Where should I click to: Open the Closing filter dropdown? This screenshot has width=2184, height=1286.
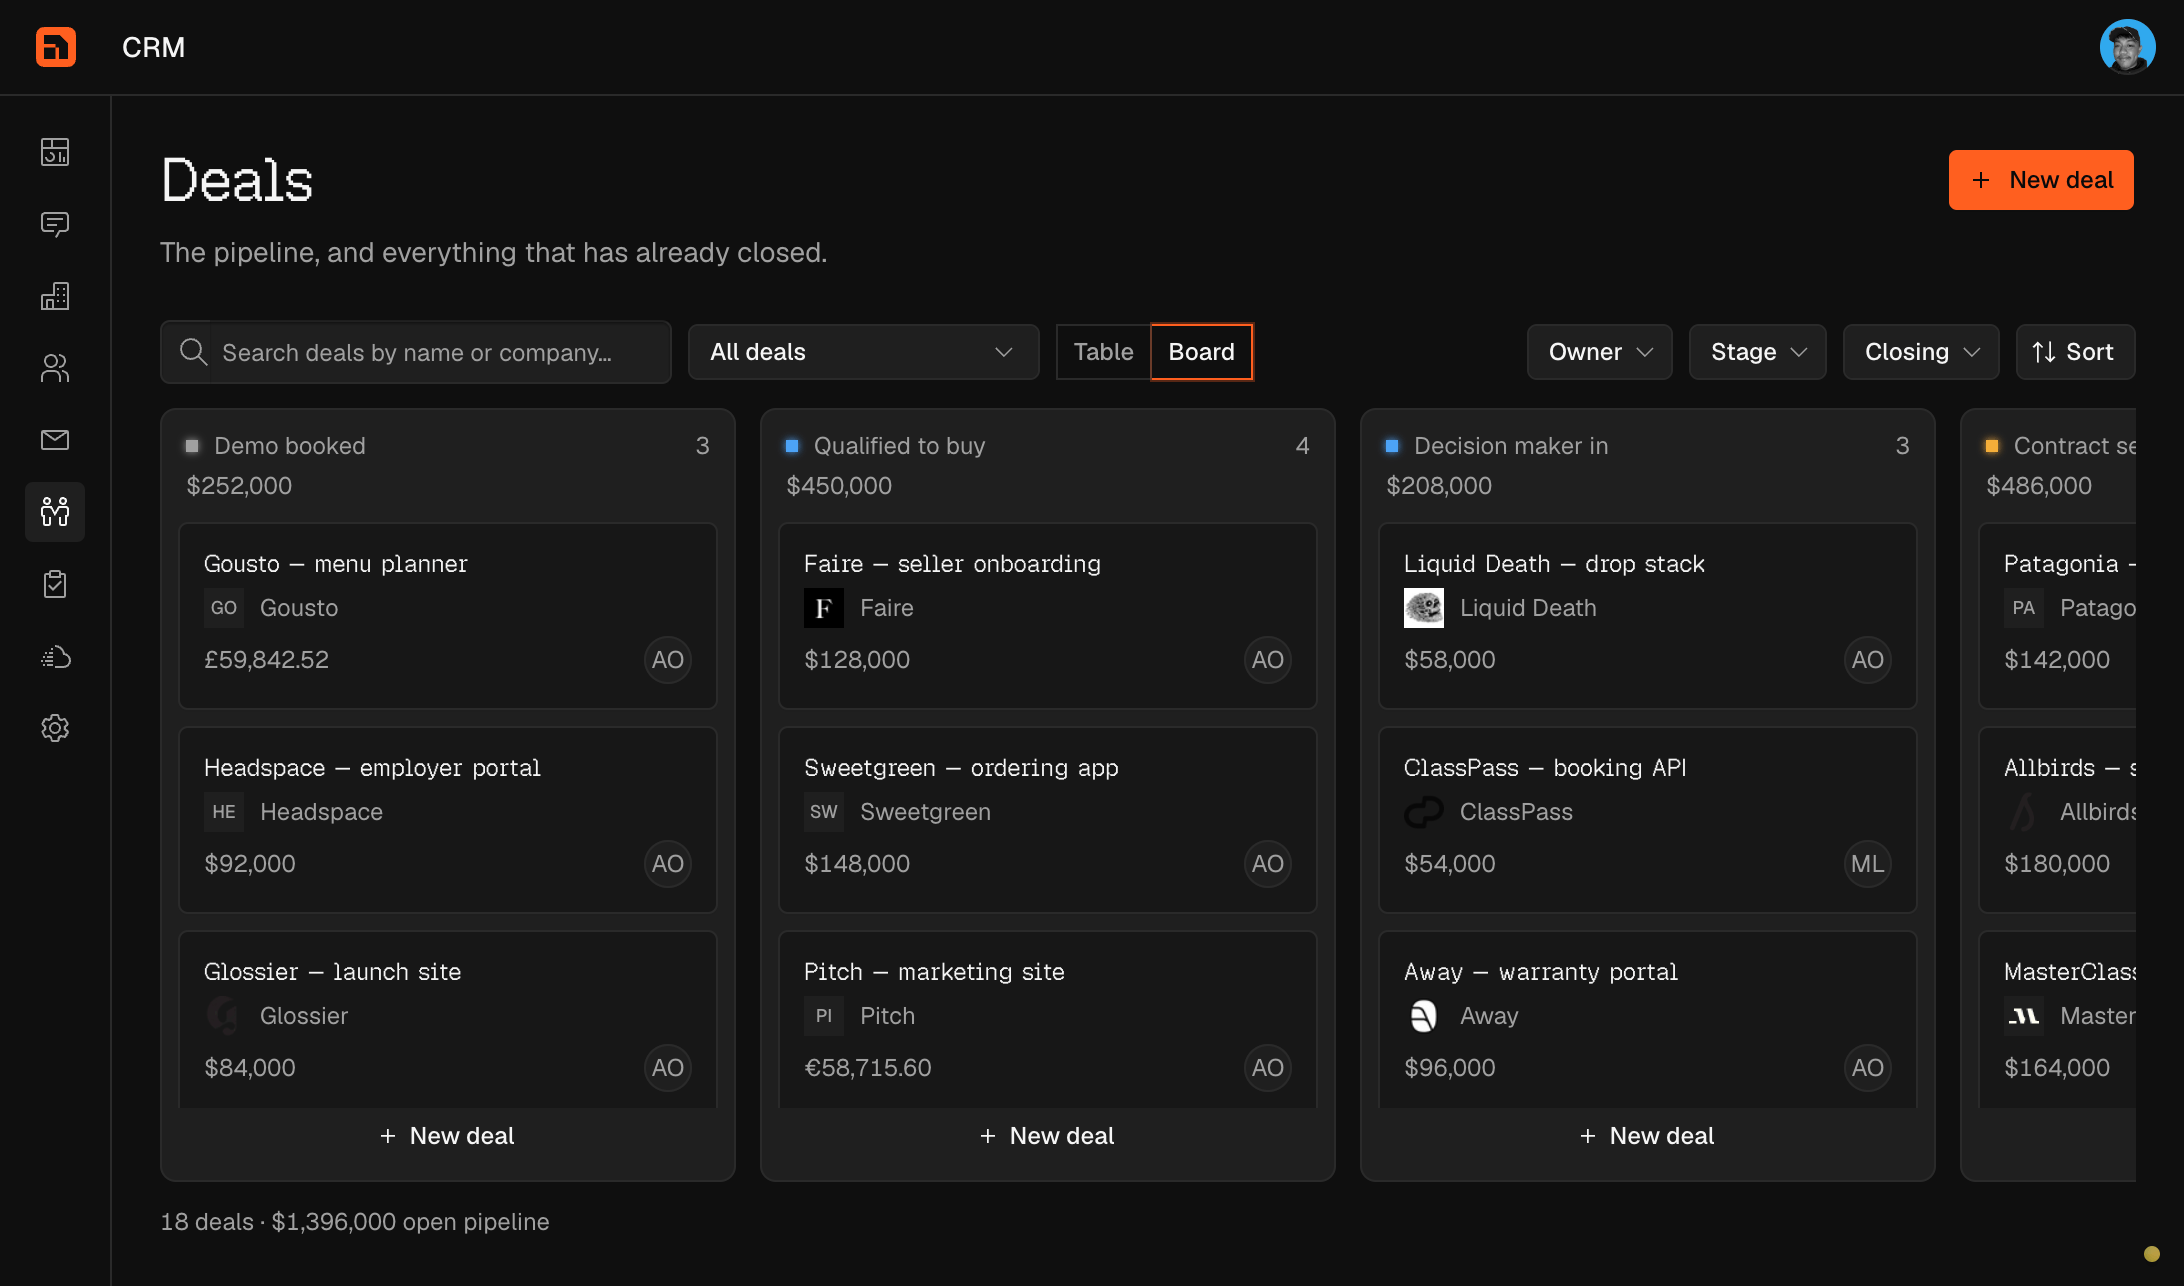pyautogui.click(x=1921, y=352)
